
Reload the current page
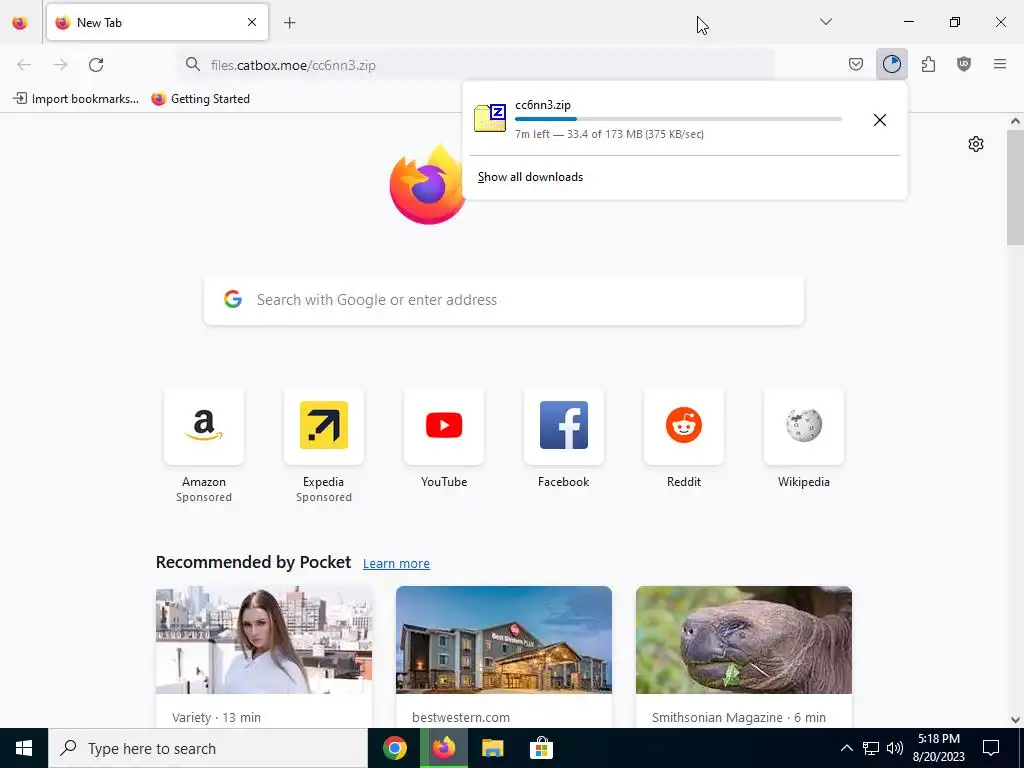point(96,65)
